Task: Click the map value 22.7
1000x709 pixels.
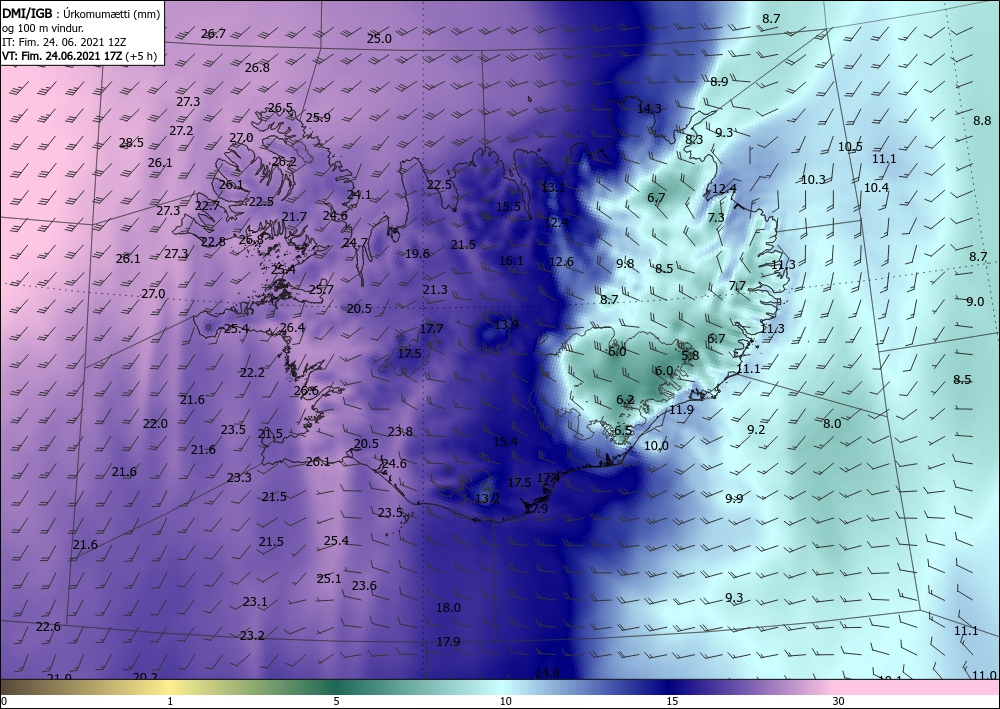Action: tap(207, 205)
